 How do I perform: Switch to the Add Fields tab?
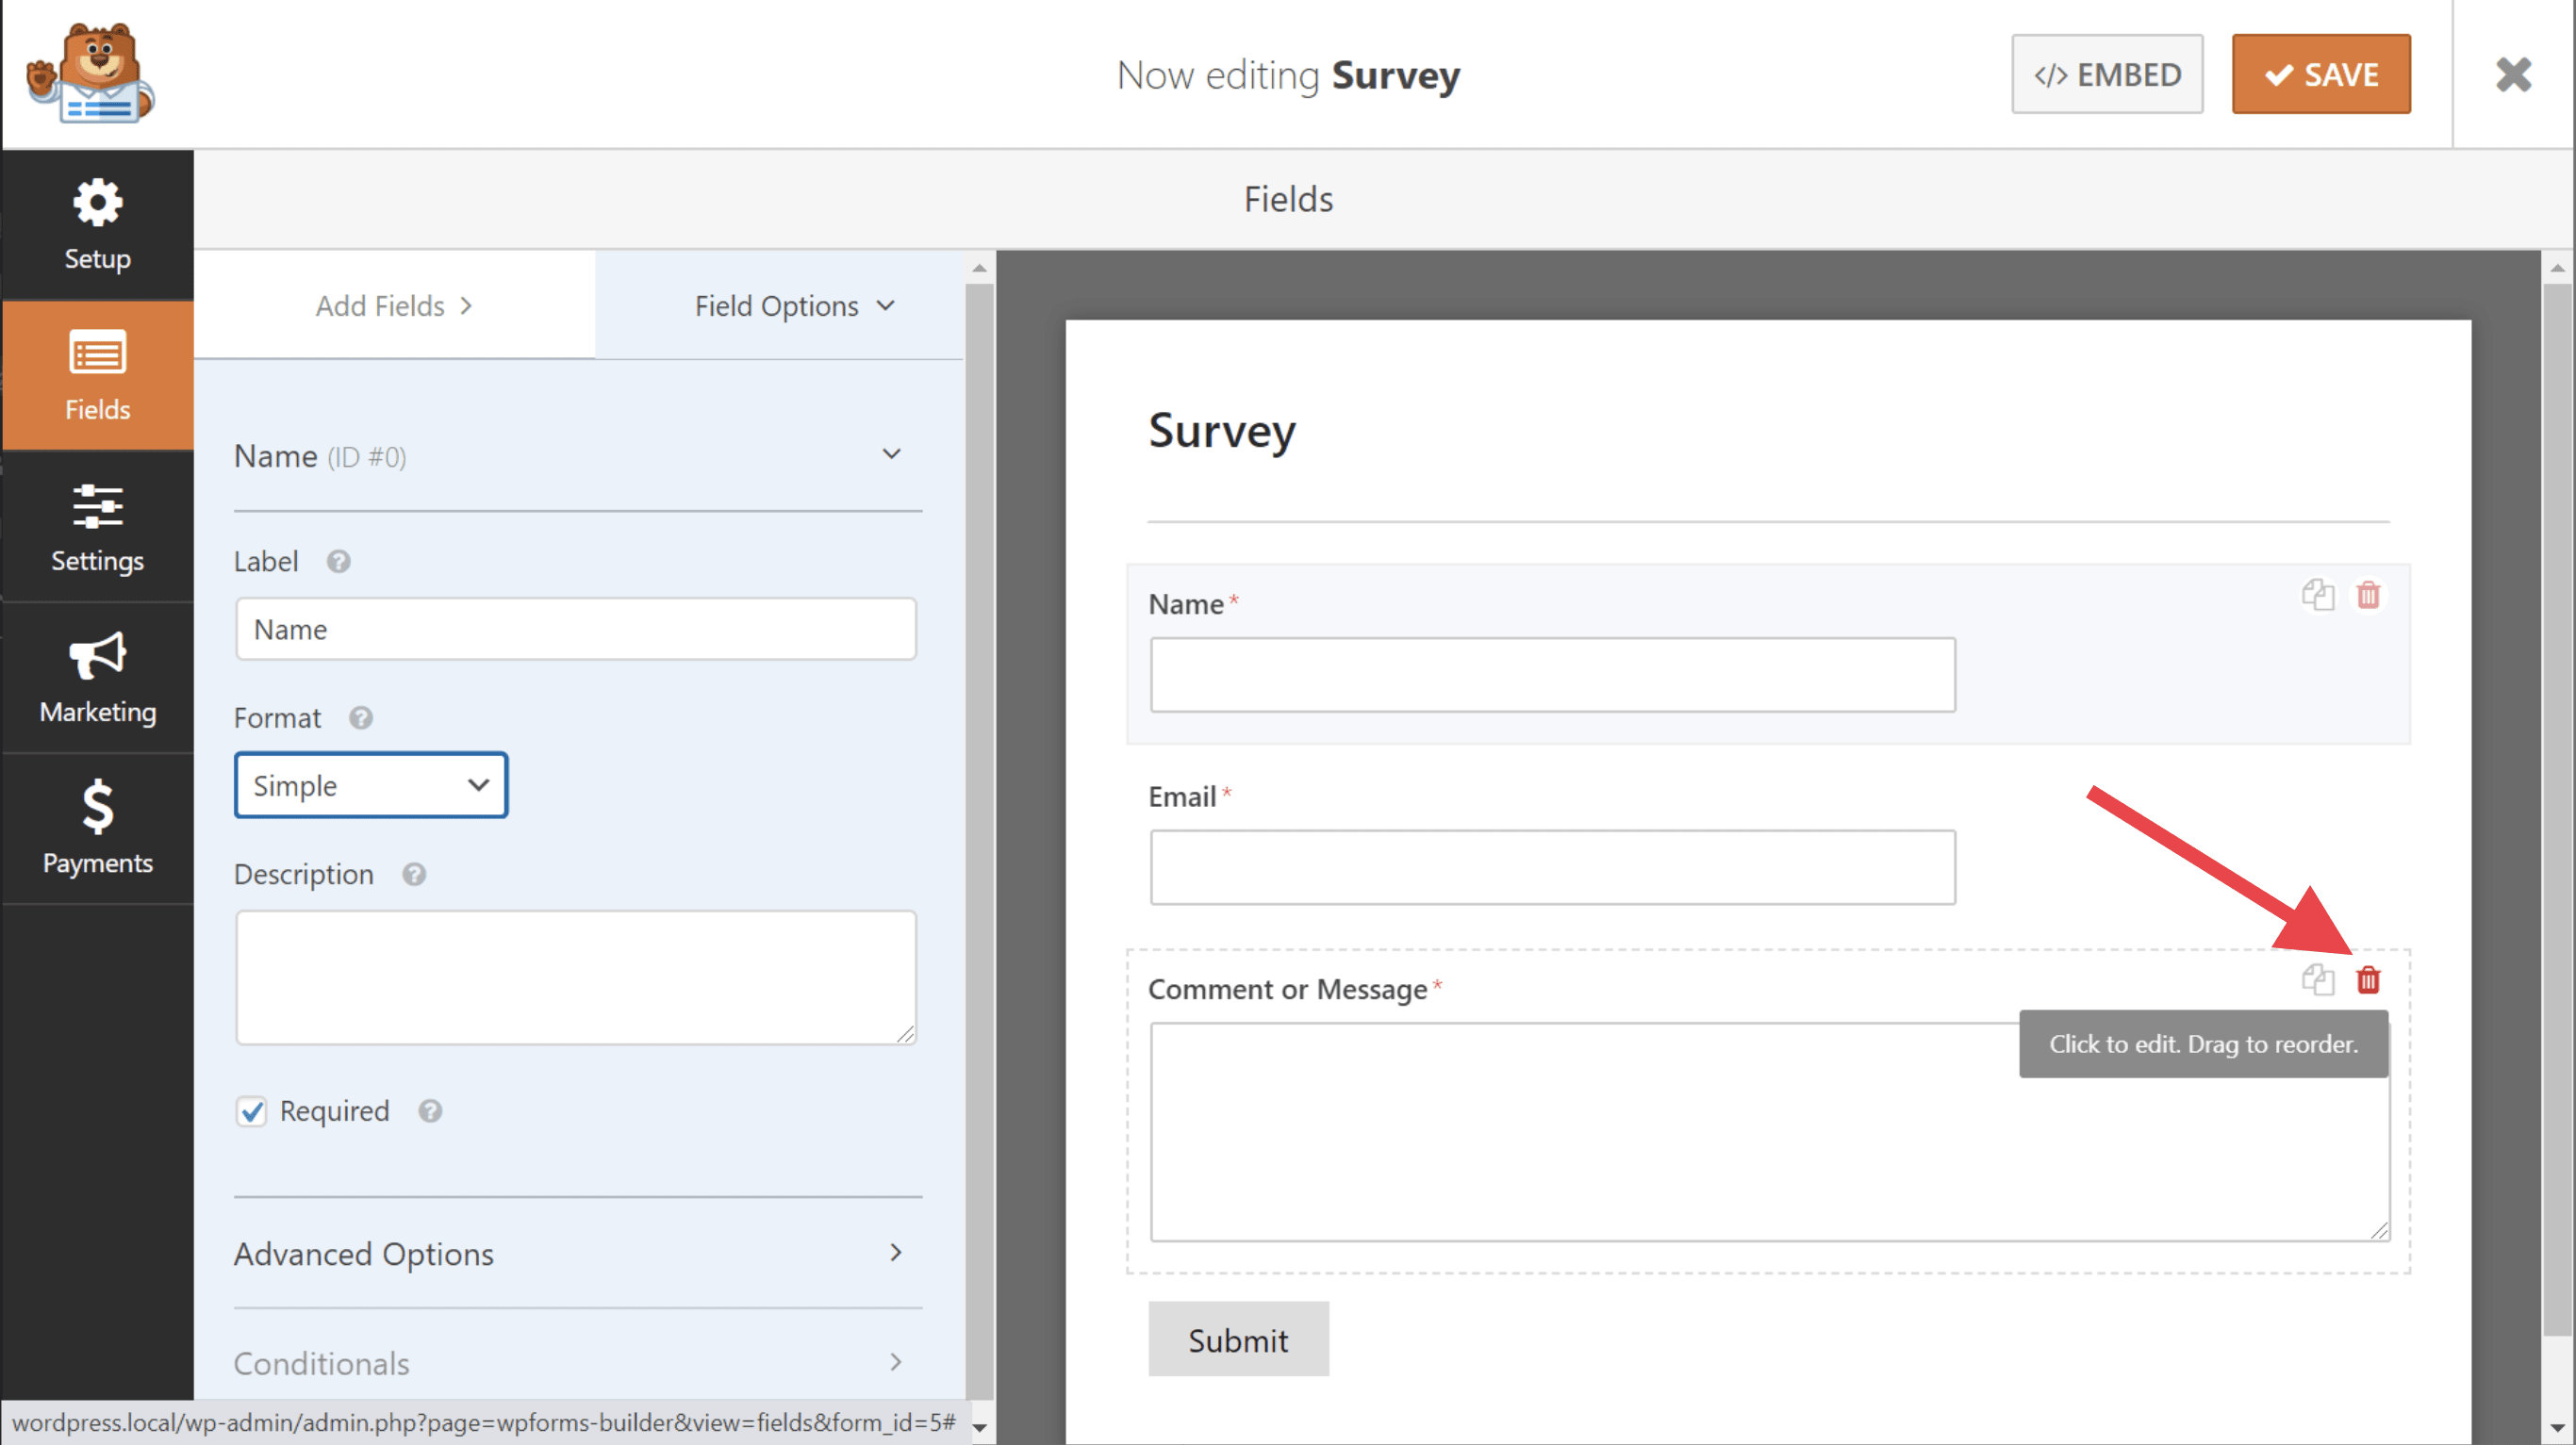(x=394, y=305)
